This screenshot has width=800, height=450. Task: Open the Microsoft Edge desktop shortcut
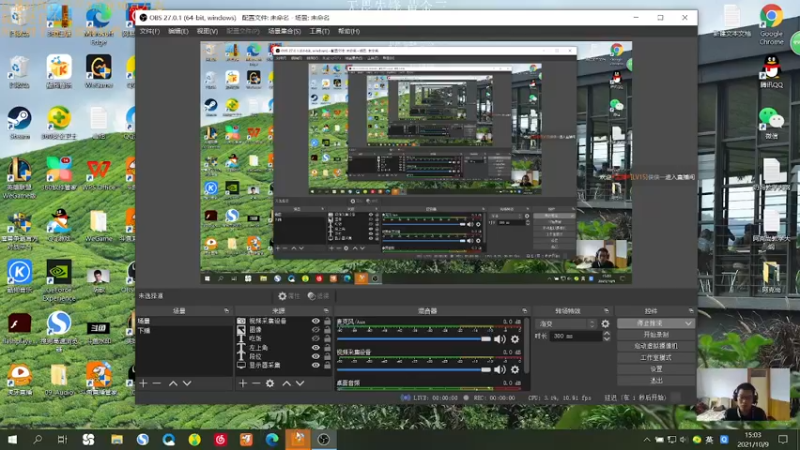click(x=99, y=26)
